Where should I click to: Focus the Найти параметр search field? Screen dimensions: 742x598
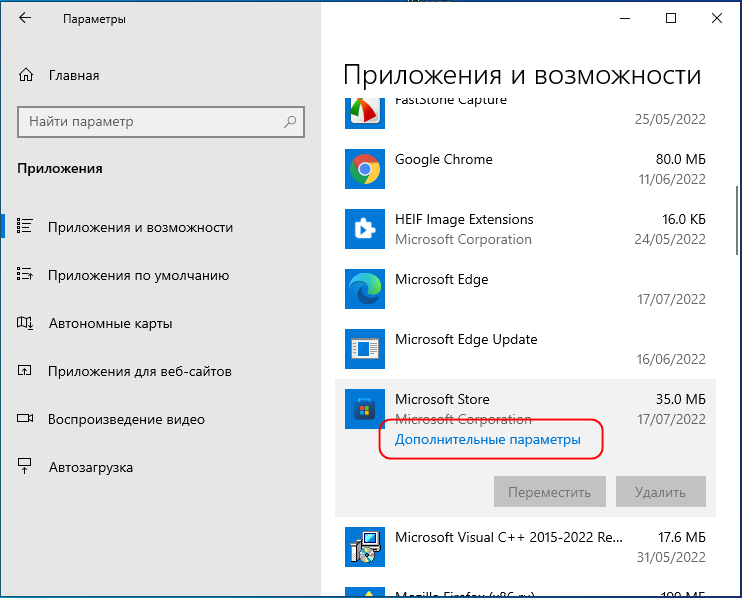(160, 122)
